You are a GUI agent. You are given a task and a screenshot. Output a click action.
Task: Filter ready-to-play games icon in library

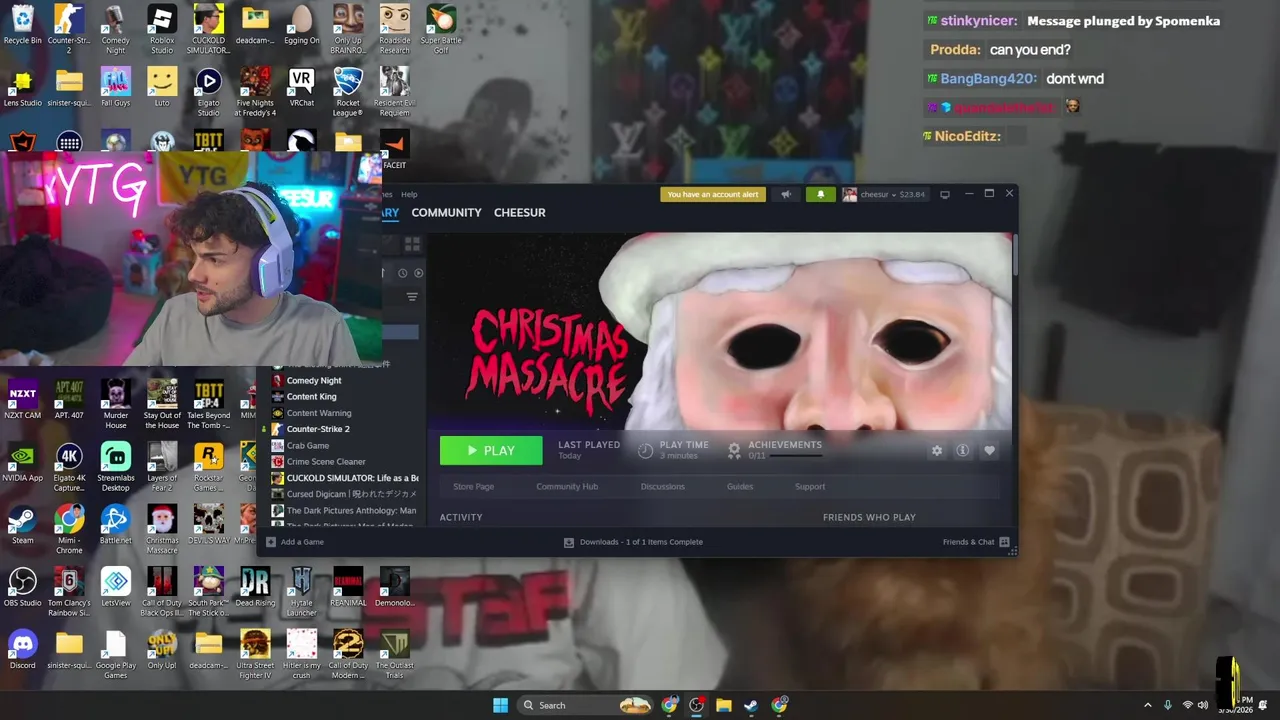418,273
